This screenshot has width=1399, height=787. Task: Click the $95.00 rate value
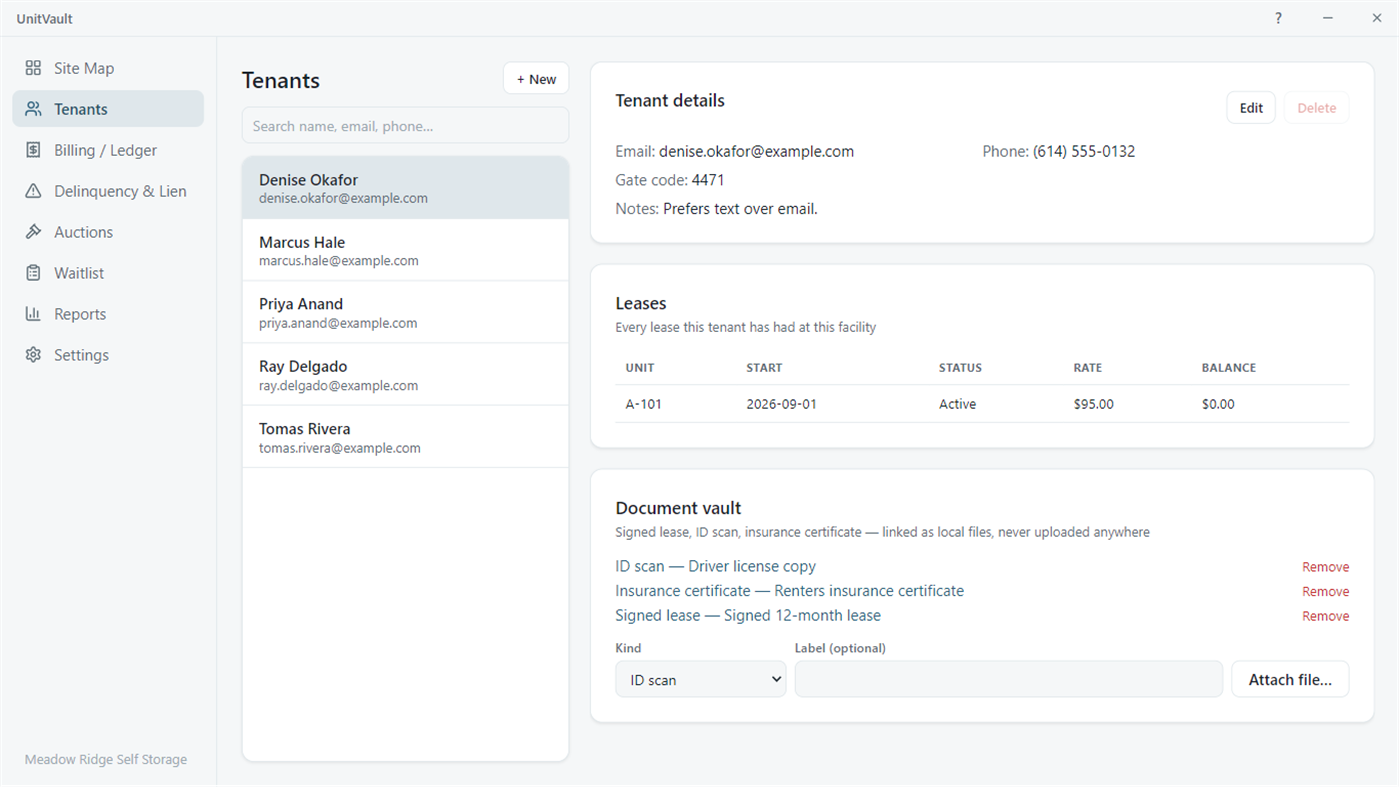click(x=1093, y=404)
